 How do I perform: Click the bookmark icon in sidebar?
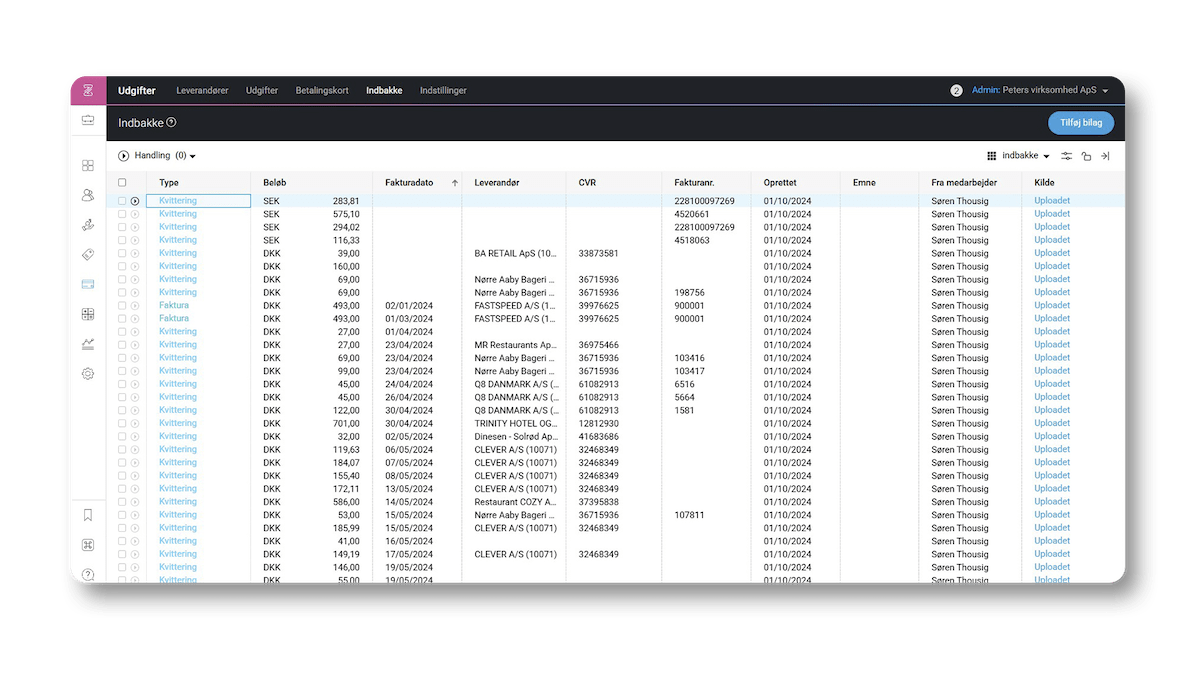point(88,515)
